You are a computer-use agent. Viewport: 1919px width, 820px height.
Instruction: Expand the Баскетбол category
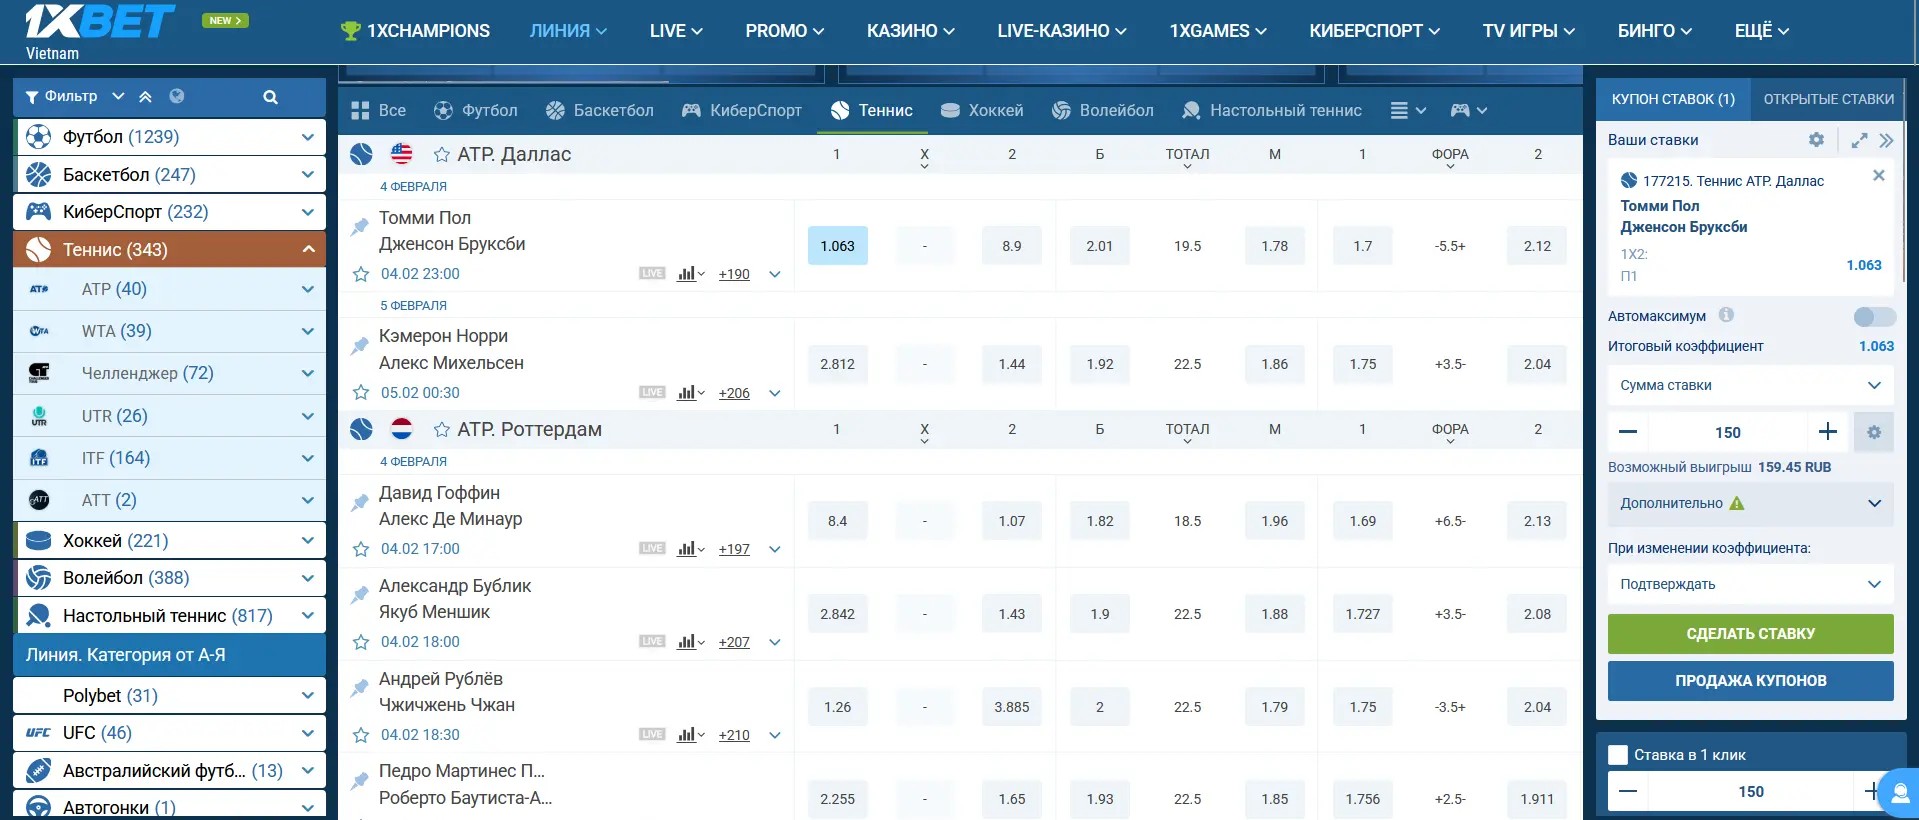click(307, 175)
